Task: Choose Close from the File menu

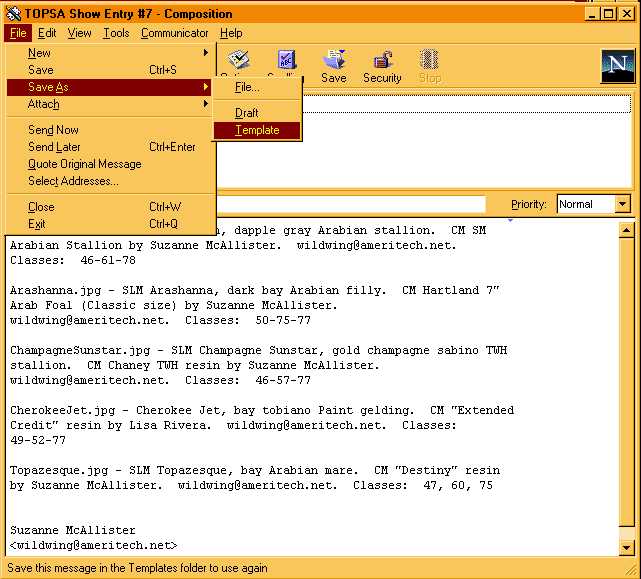Action: click(x=109, y=207)
